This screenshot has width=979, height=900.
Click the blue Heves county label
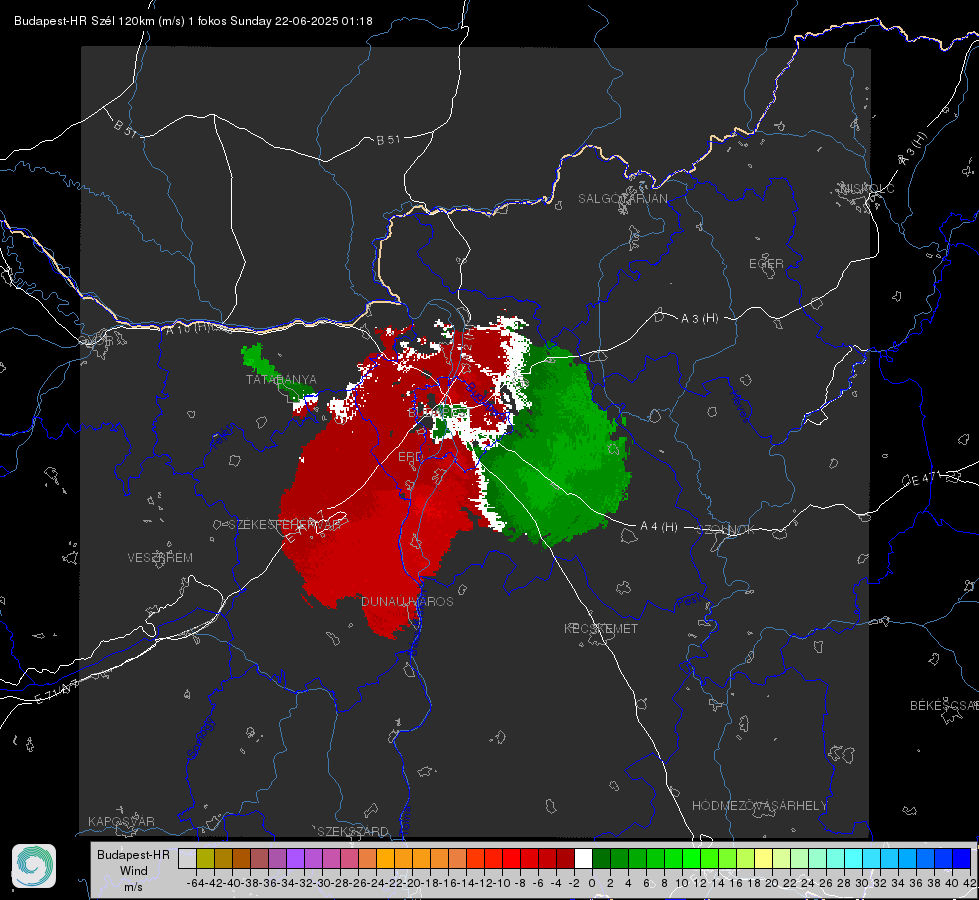click(x=739, y=407)
